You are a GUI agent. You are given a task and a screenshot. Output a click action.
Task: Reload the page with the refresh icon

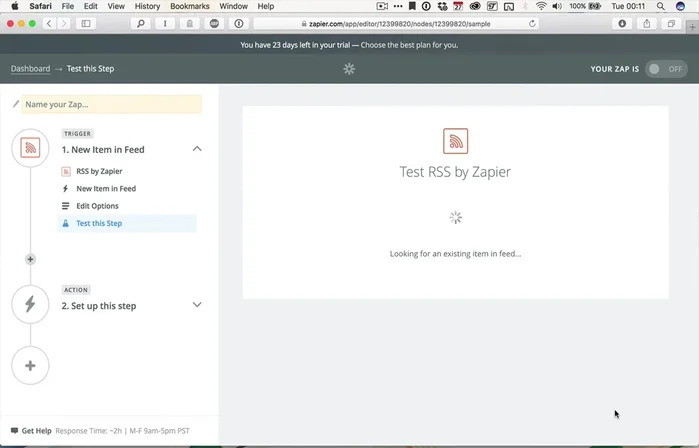tap(532, 23)
